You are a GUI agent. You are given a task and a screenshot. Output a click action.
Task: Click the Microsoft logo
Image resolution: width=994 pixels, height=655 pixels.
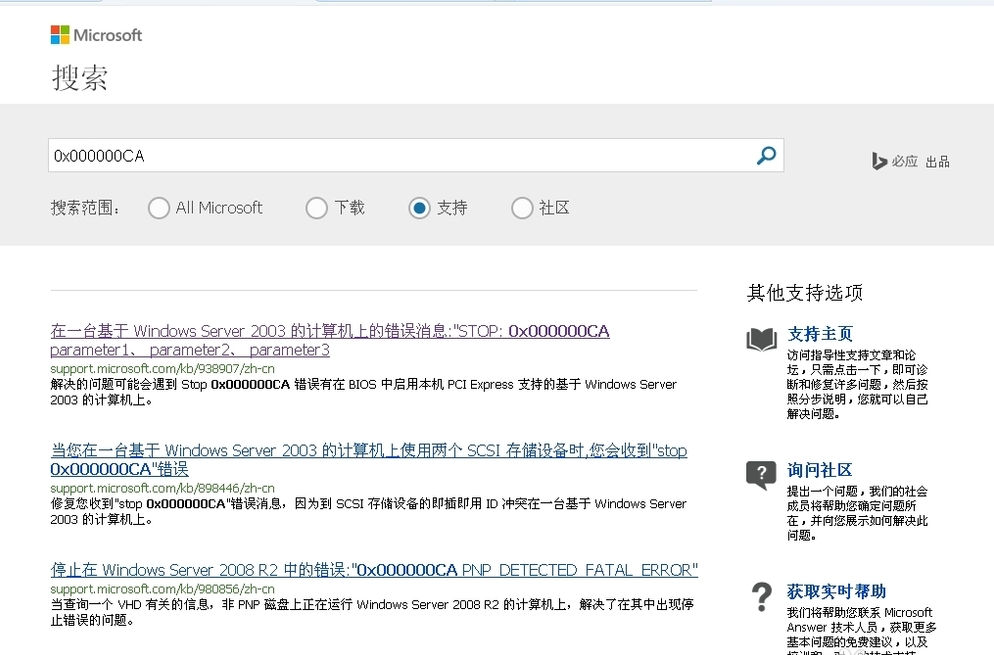point(95,35)
